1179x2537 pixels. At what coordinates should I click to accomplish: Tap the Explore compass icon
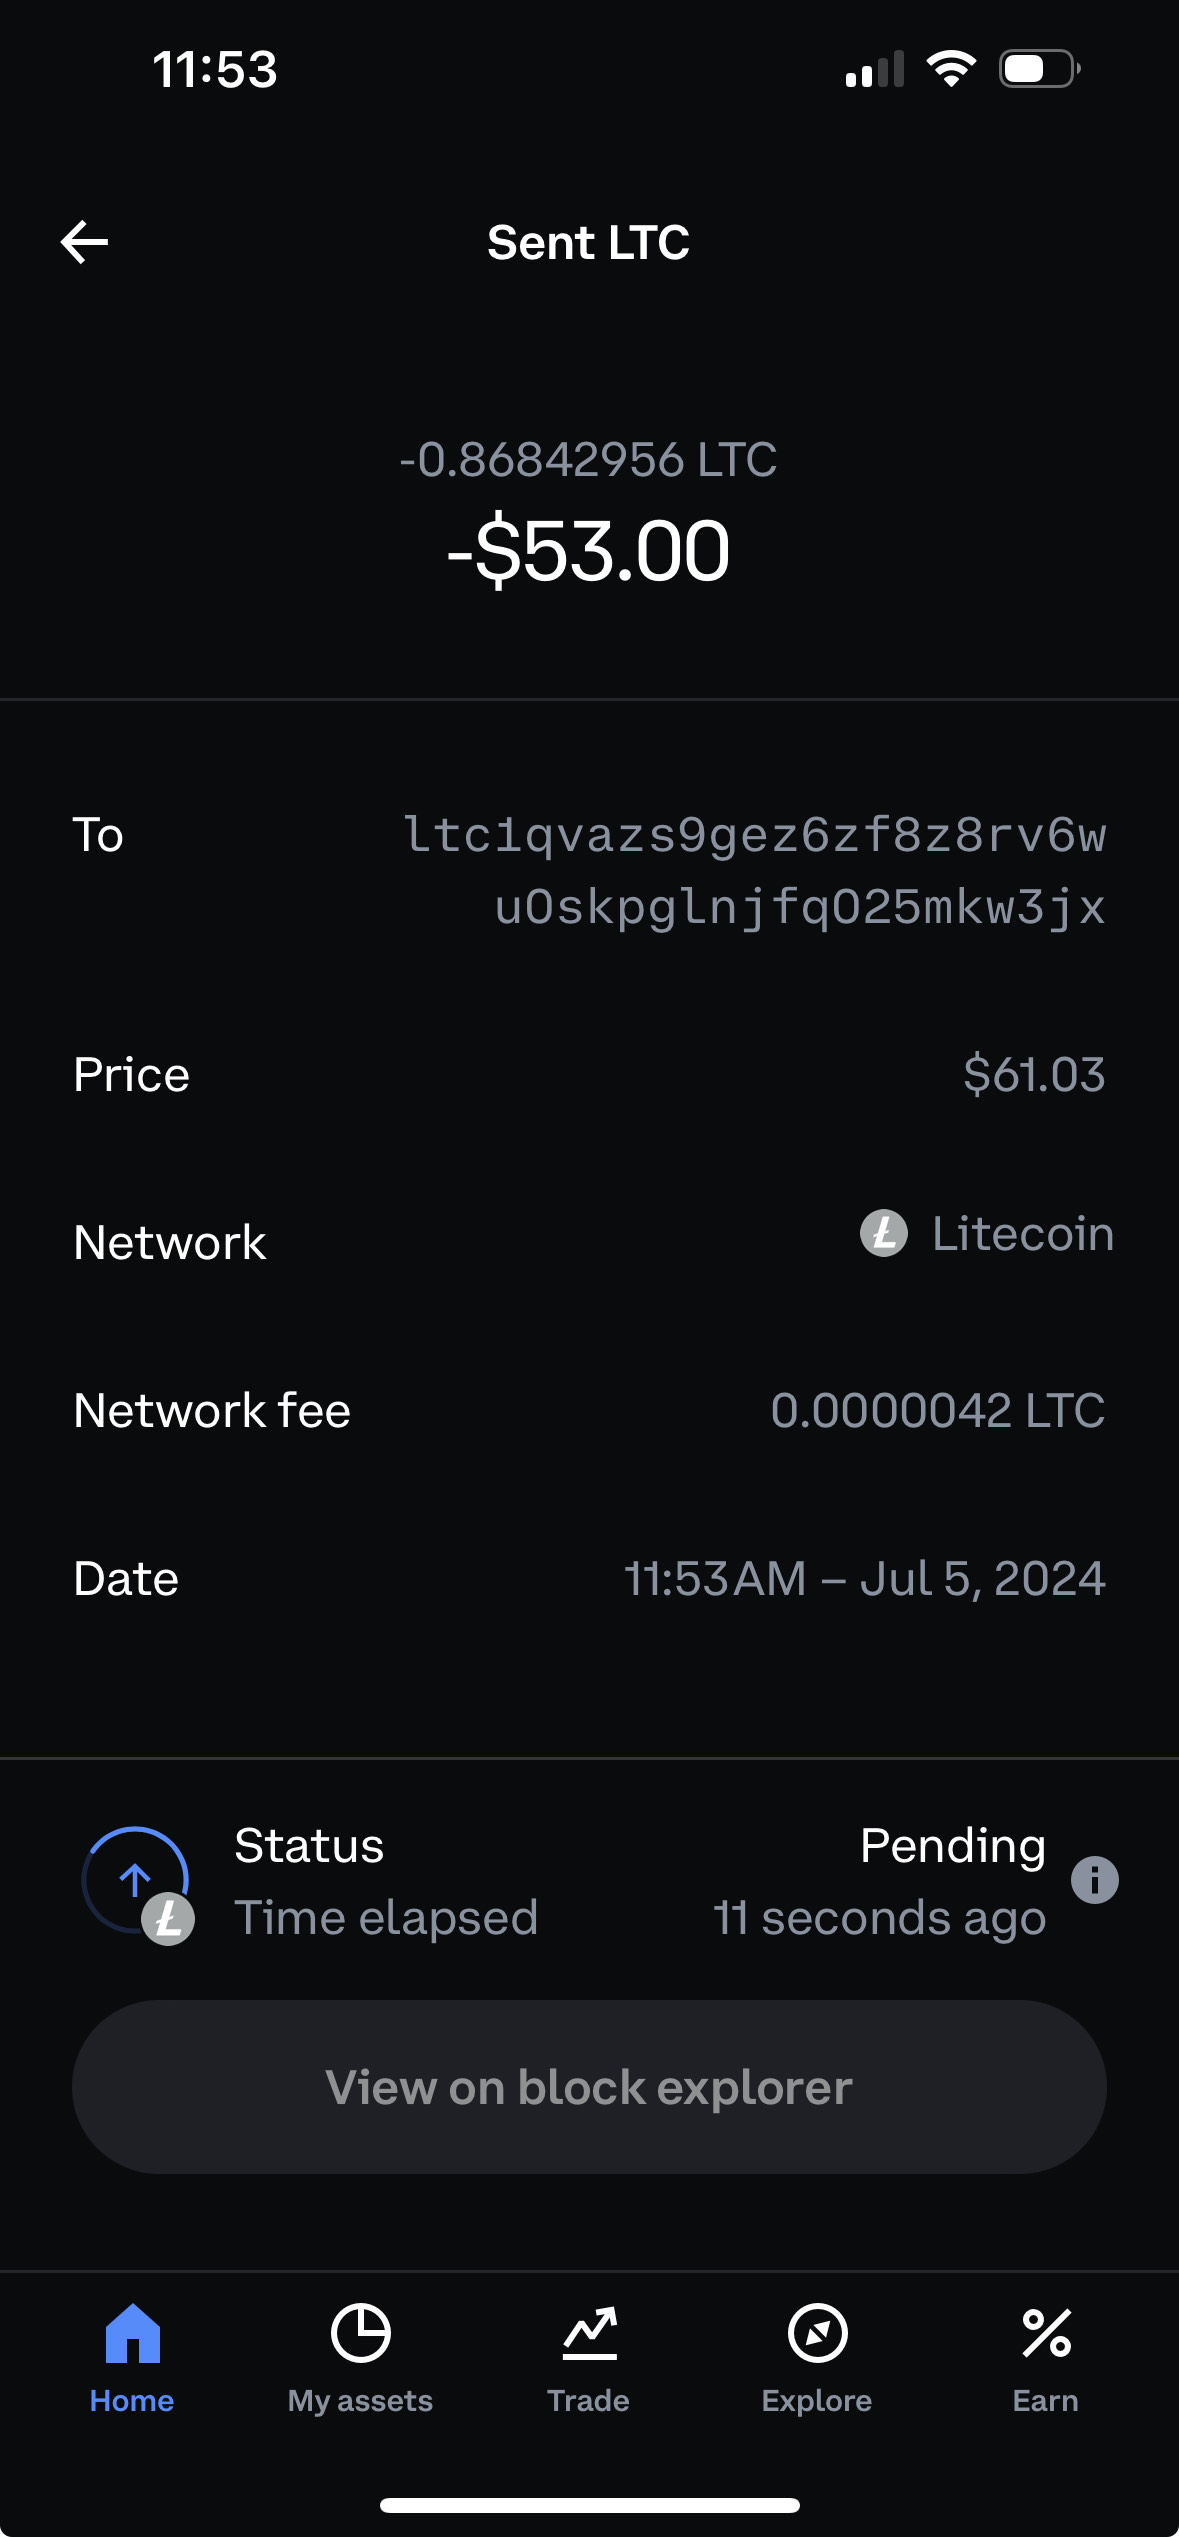pyautogui.click(x=817, y=2333)
